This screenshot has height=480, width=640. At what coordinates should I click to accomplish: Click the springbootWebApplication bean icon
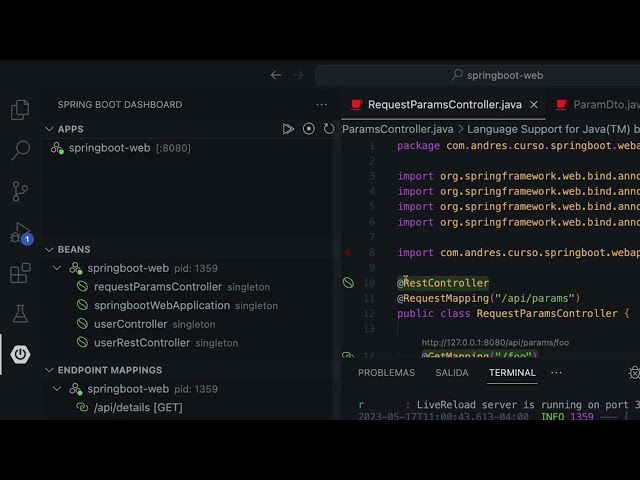point(82,305)
